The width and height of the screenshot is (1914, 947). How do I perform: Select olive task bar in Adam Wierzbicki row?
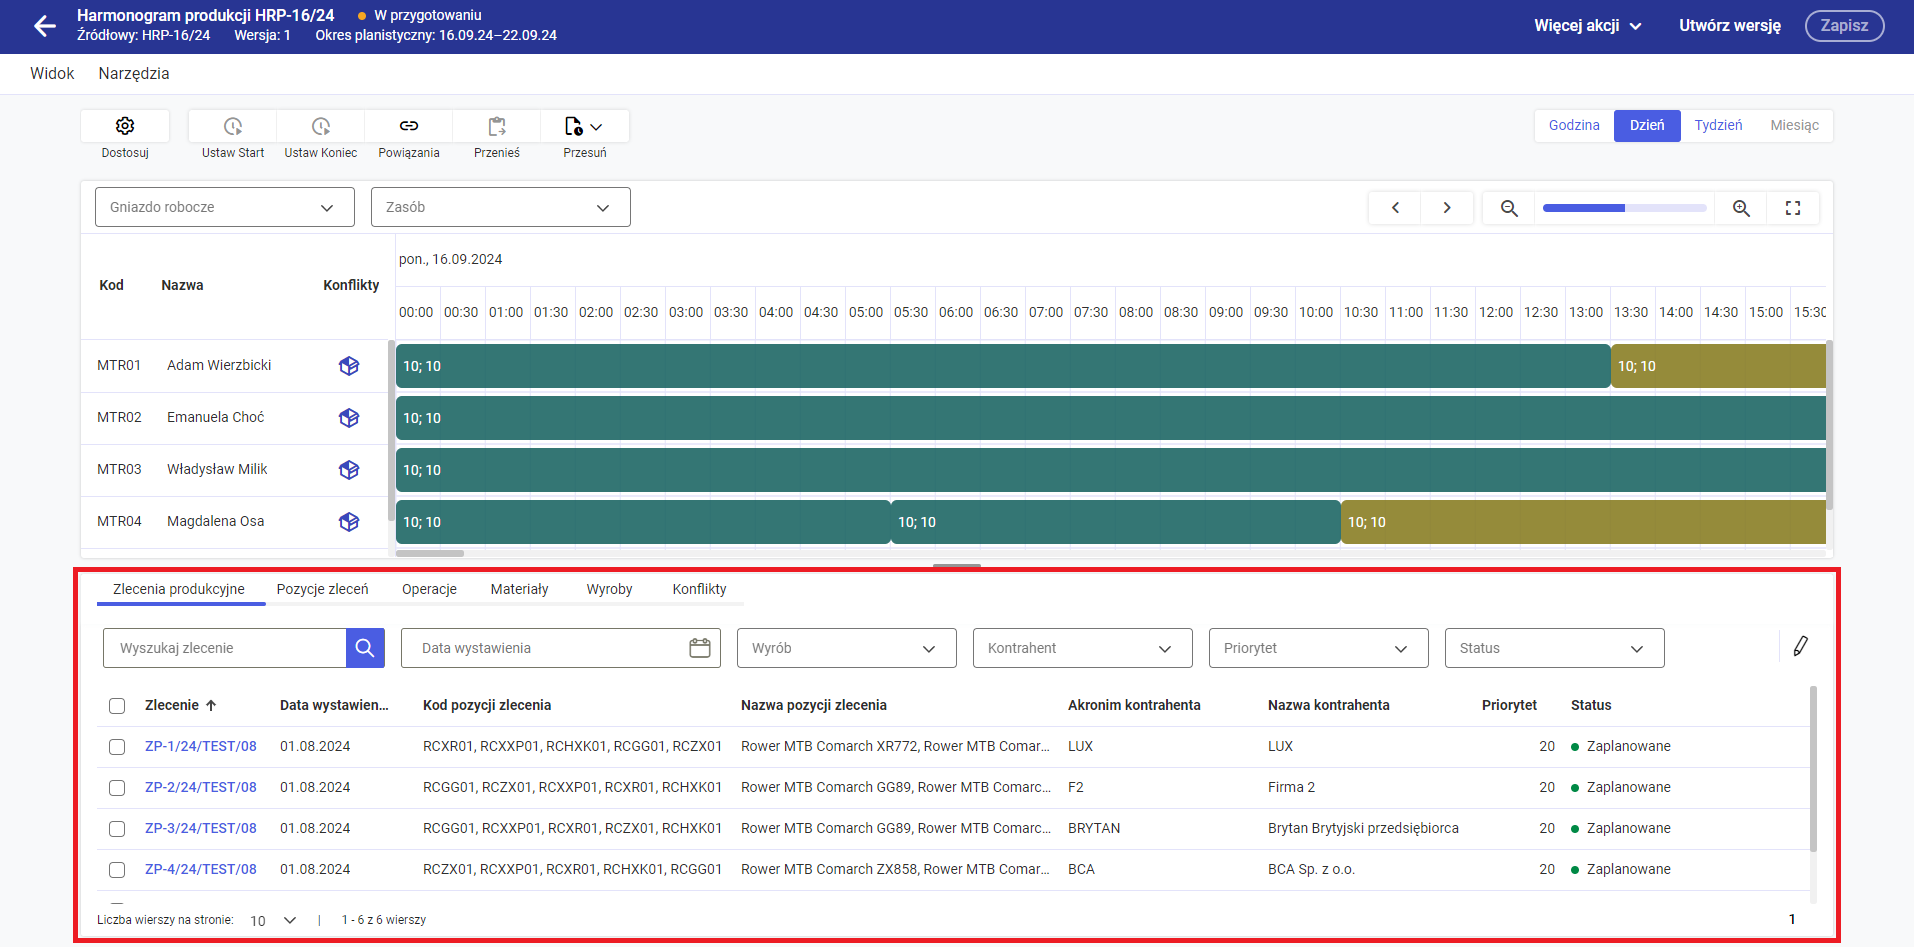point(1718,366)
